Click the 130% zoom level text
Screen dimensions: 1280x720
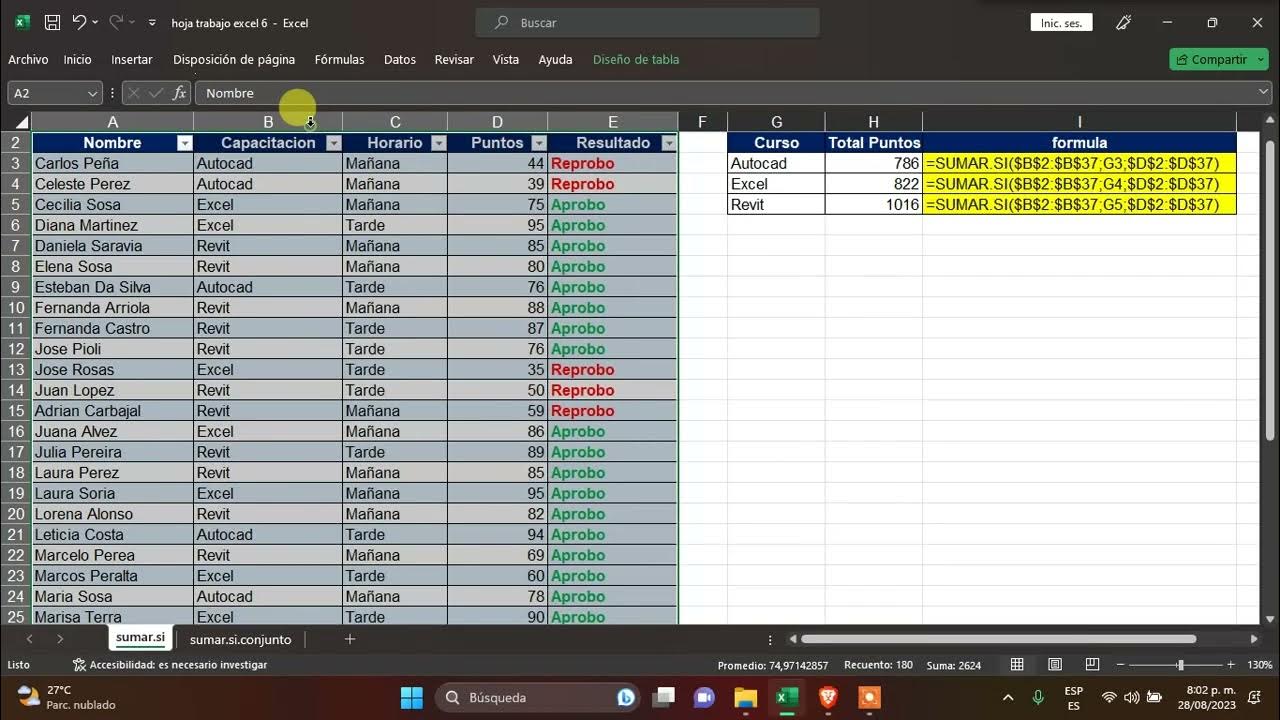tap(1259, 665)
